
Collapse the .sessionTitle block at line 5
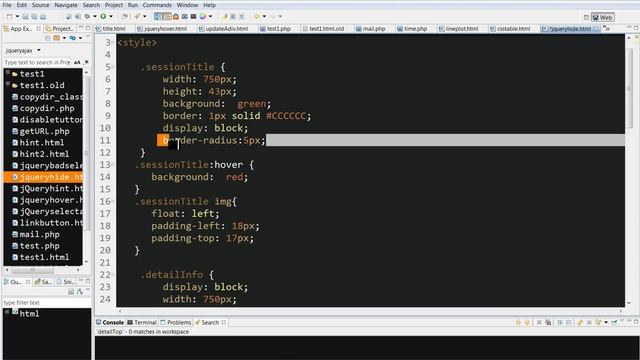113,67
